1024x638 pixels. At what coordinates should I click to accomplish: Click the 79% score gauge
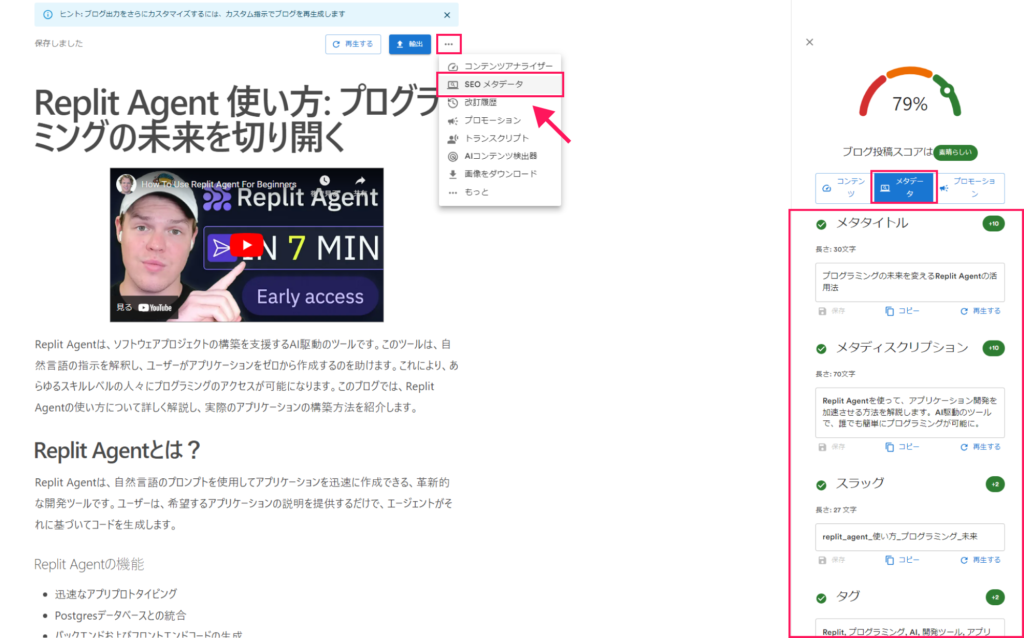tap(910, 93)
